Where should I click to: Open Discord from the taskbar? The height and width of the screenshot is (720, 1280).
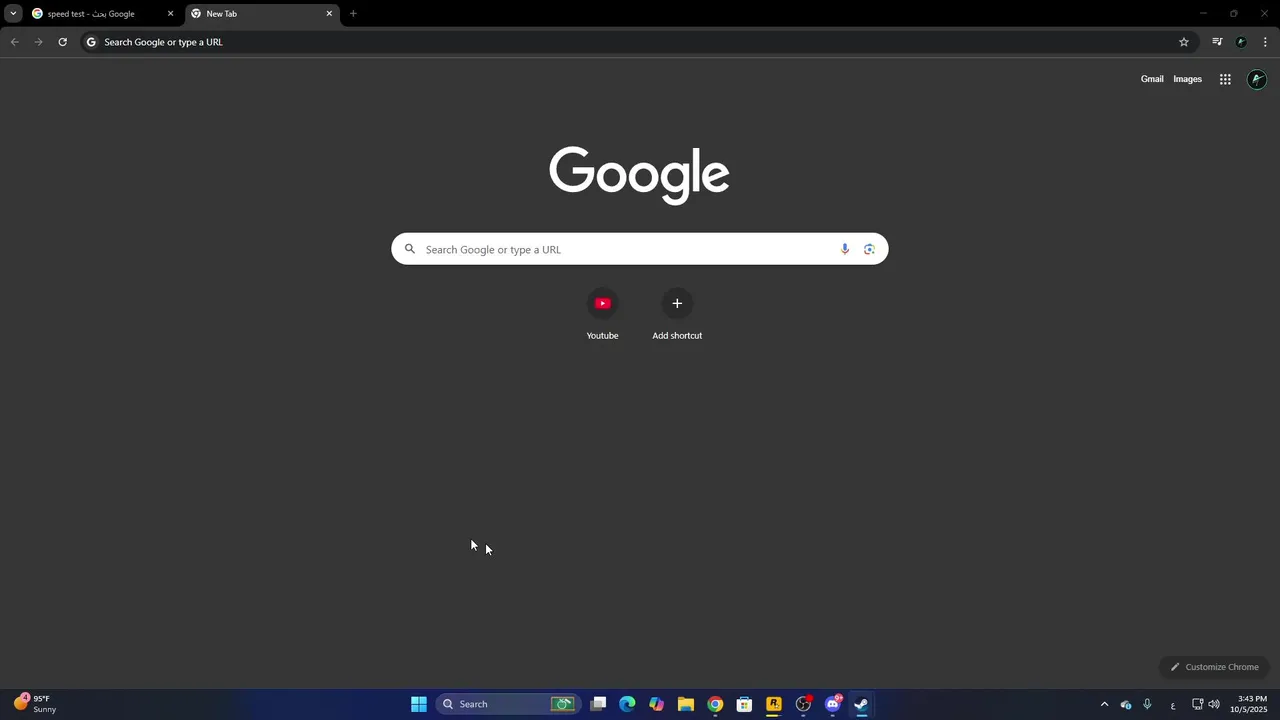[832, 704]
